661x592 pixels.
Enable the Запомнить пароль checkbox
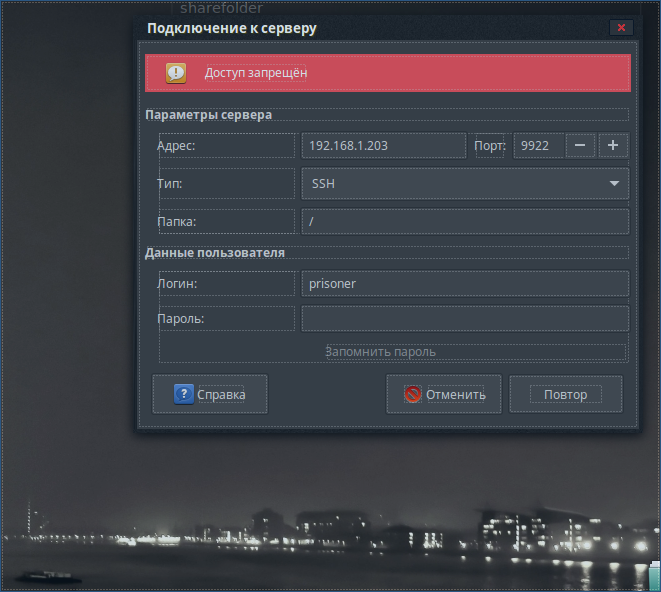[380, 352]
